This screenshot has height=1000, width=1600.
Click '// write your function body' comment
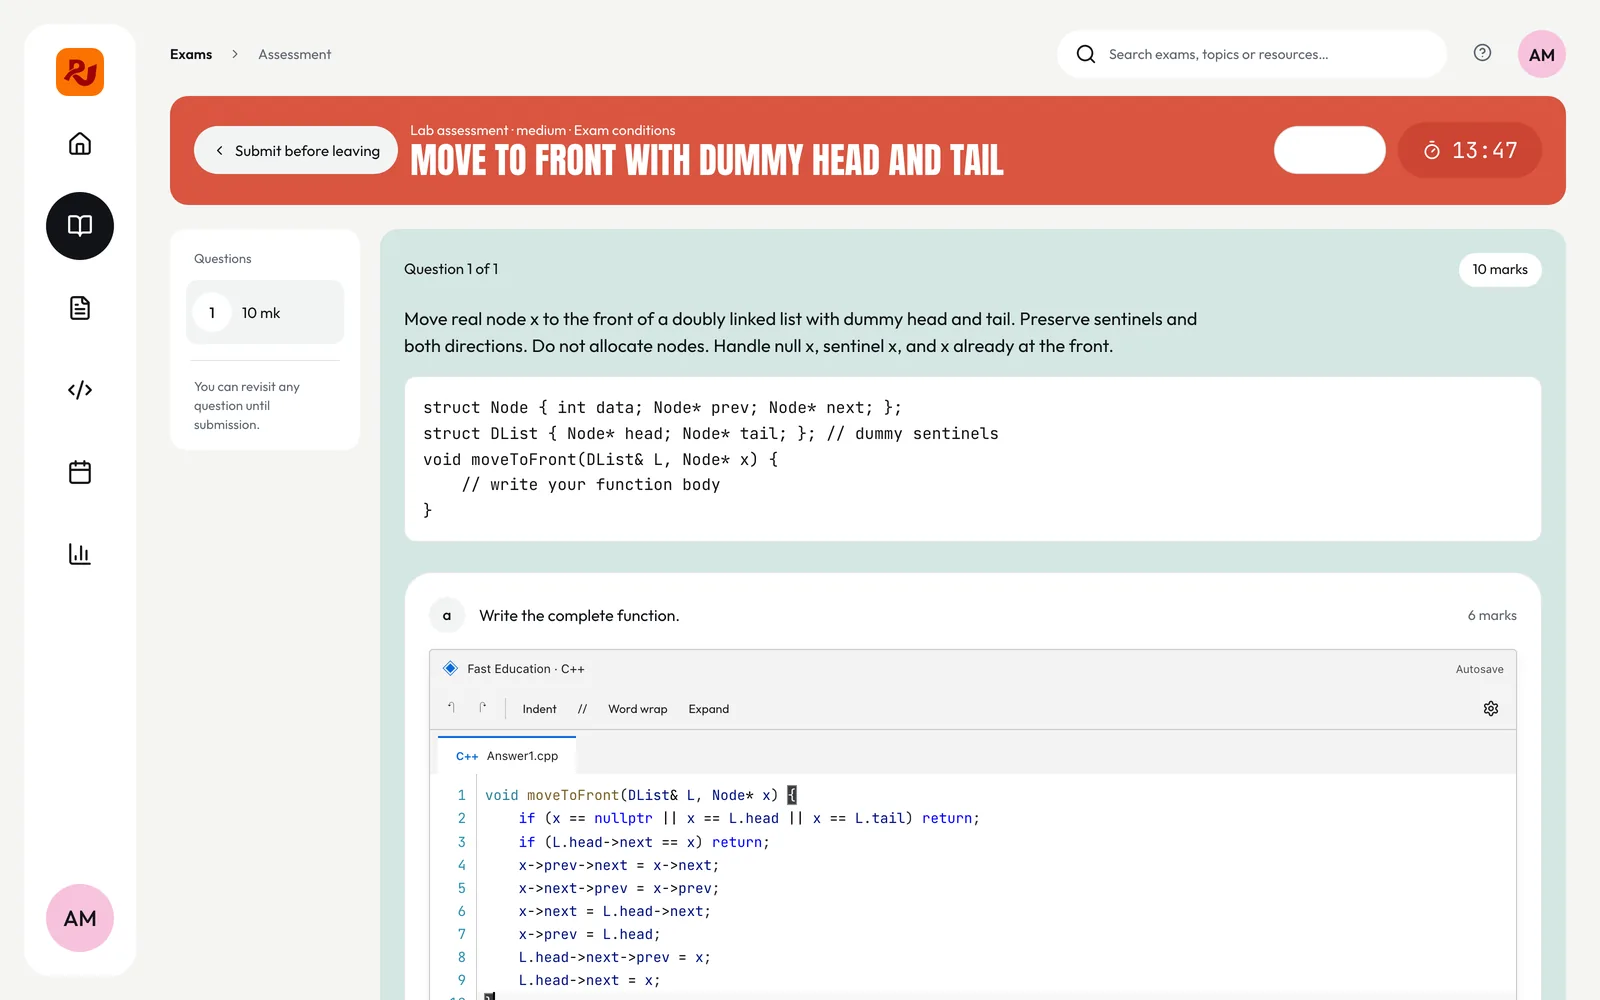tap(590, 484)
